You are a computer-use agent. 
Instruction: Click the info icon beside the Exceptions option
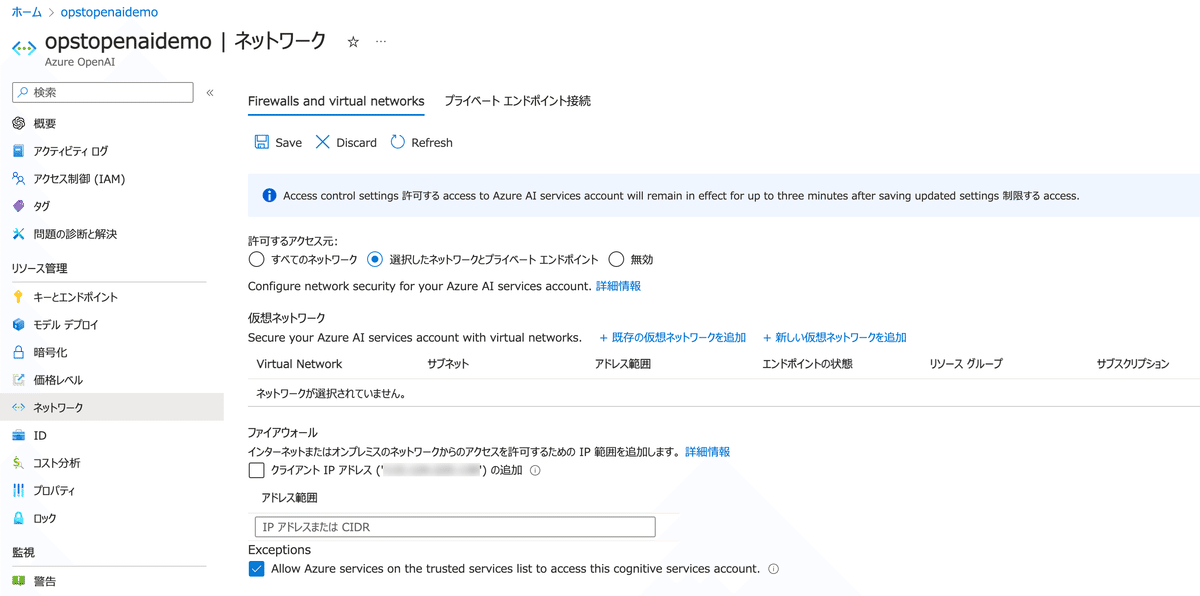coord(774,569)
